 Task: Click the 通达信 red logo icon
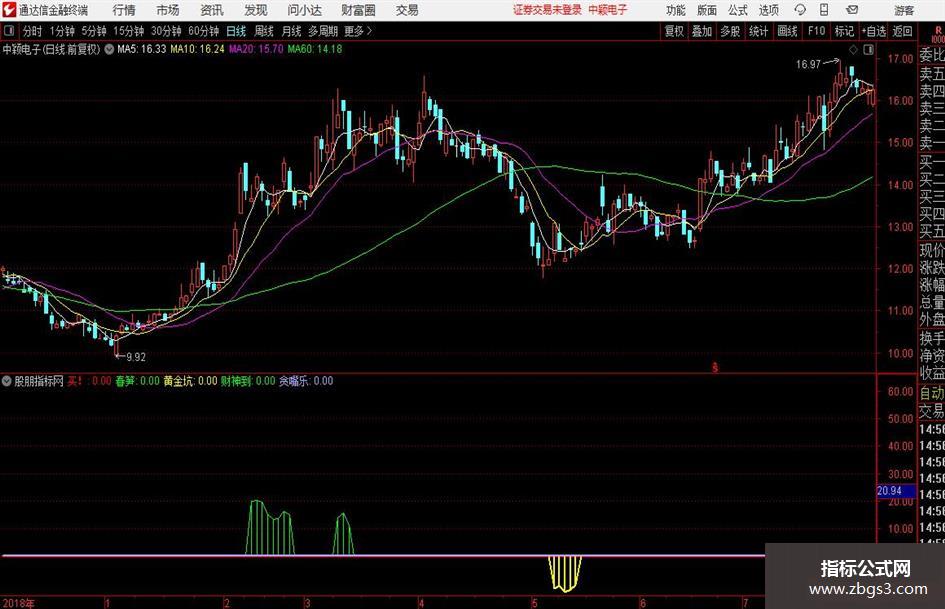(x=9, y=10)
